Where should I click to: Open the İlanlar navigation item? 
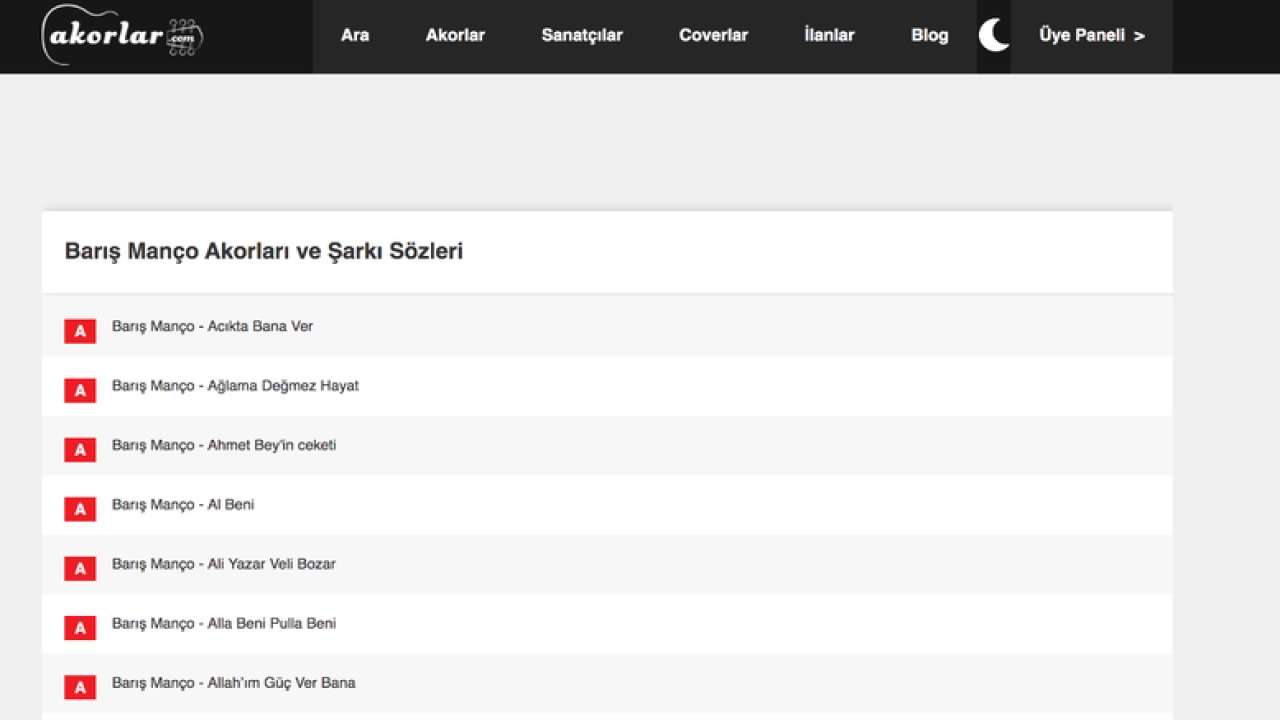click(829, 36)
